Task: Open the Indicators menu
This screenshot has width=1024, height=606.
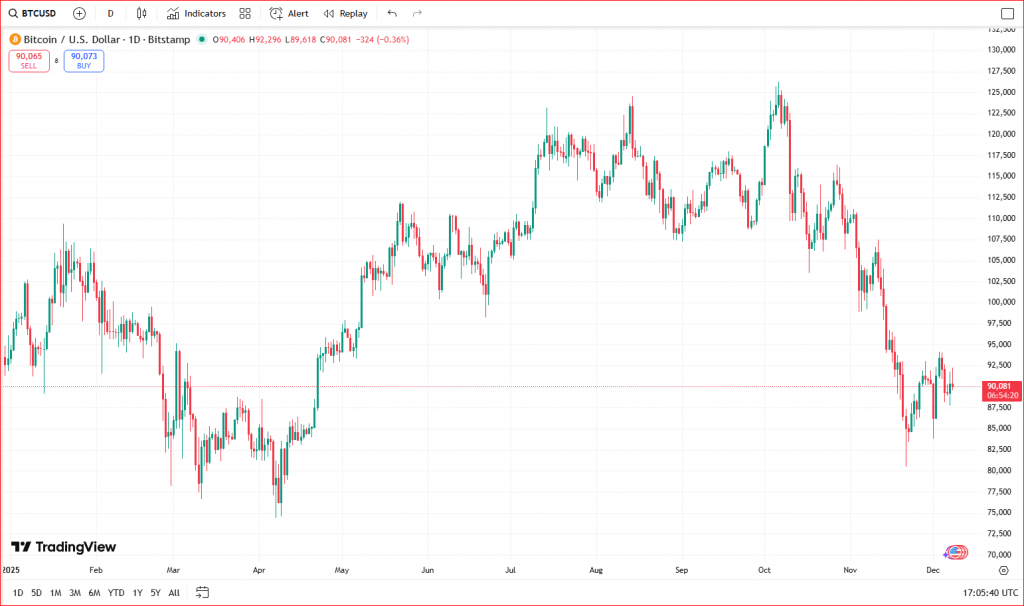Action: [196, 14]
